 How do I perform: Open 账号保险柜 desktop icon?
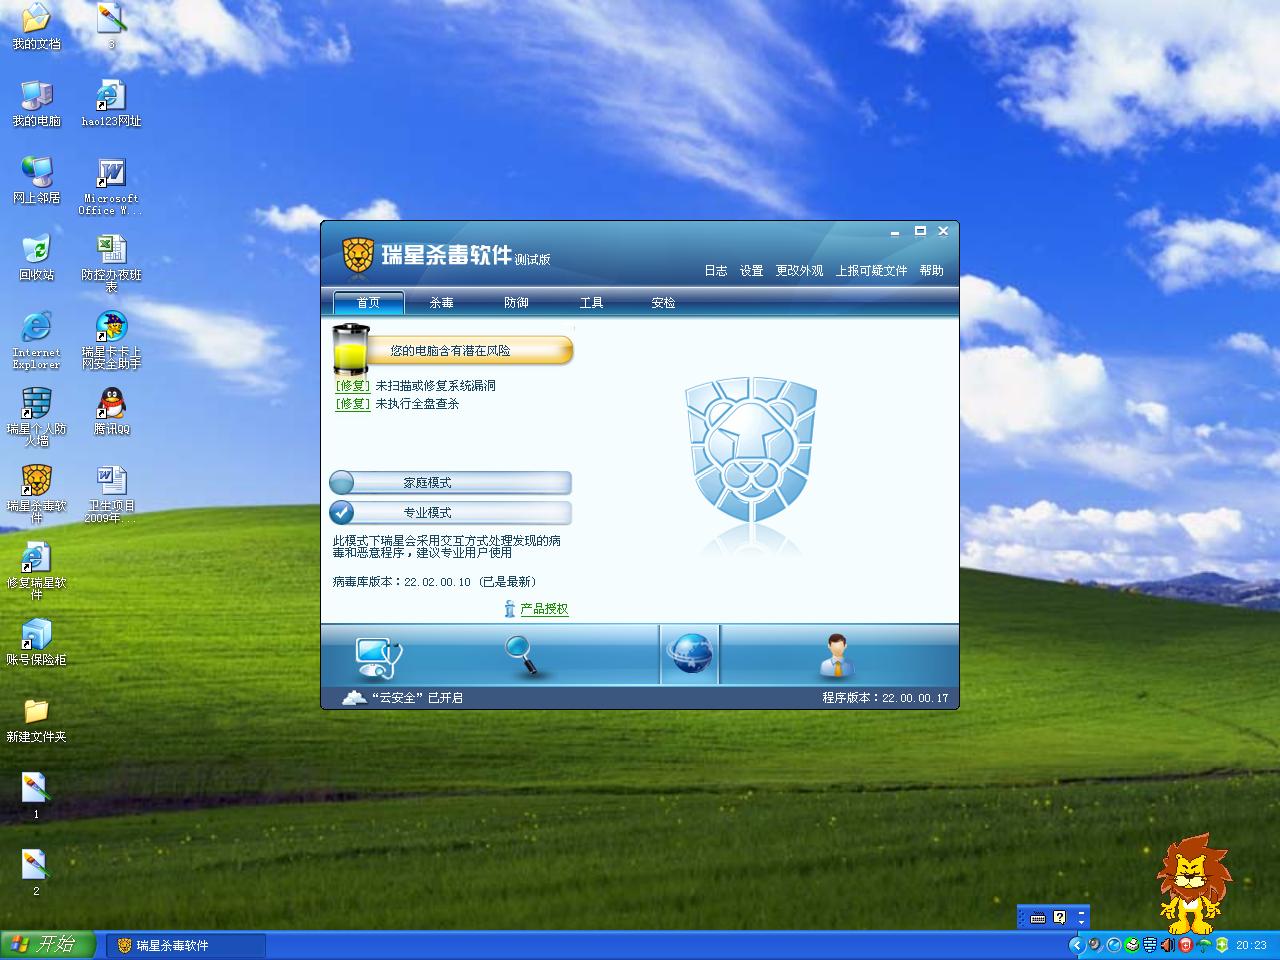tap(37, 642)
